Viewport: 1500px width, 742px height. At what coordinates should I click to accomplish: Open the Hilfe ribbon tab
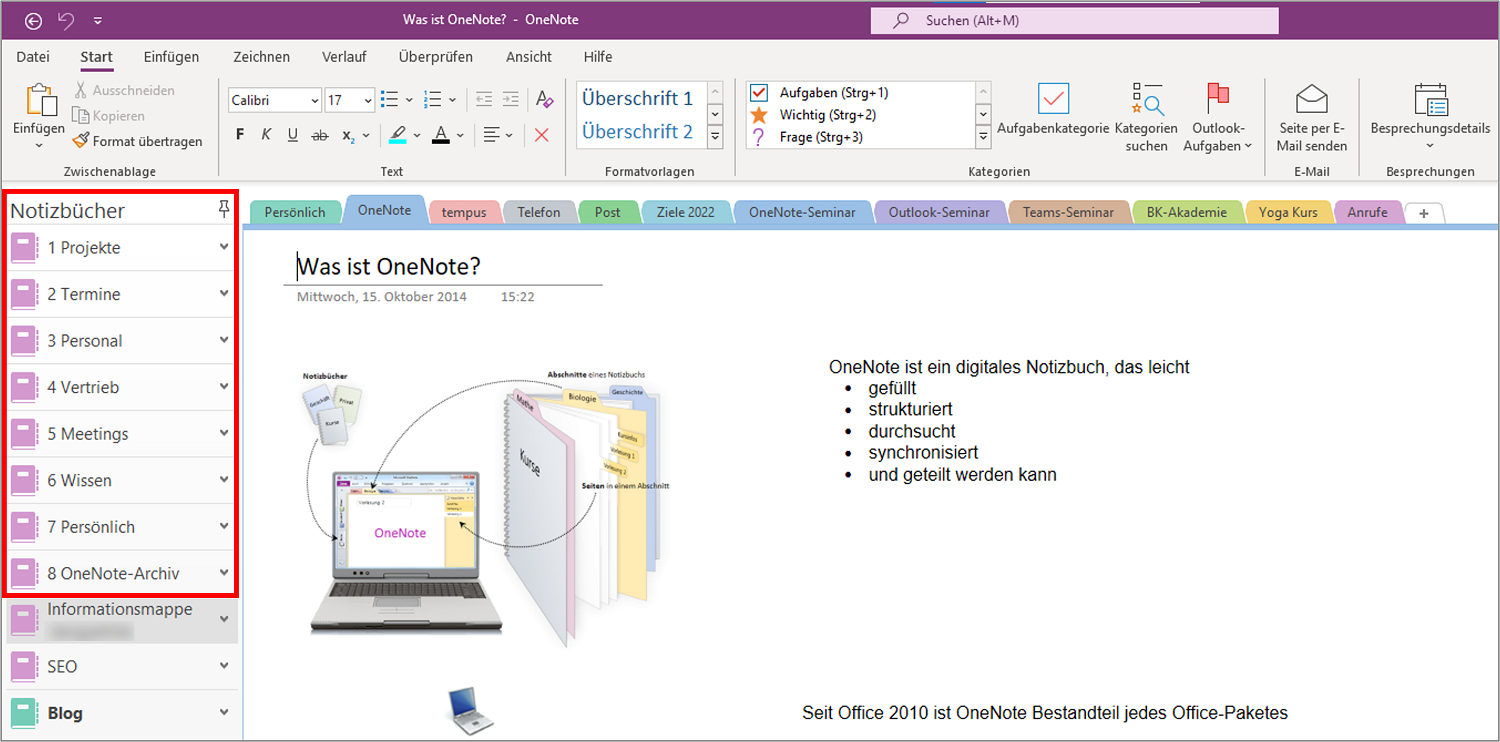coord(598,57)
